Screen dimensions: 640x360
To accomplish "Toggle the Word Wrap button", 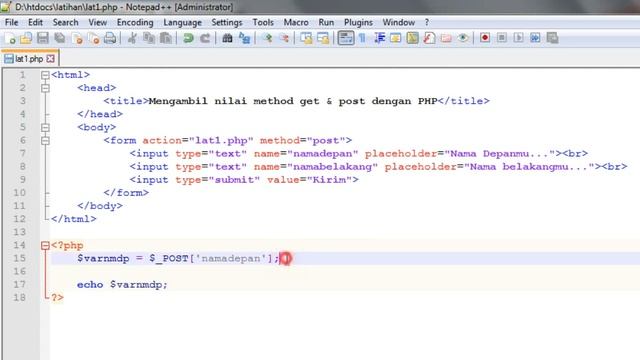I will coord(346,38).
